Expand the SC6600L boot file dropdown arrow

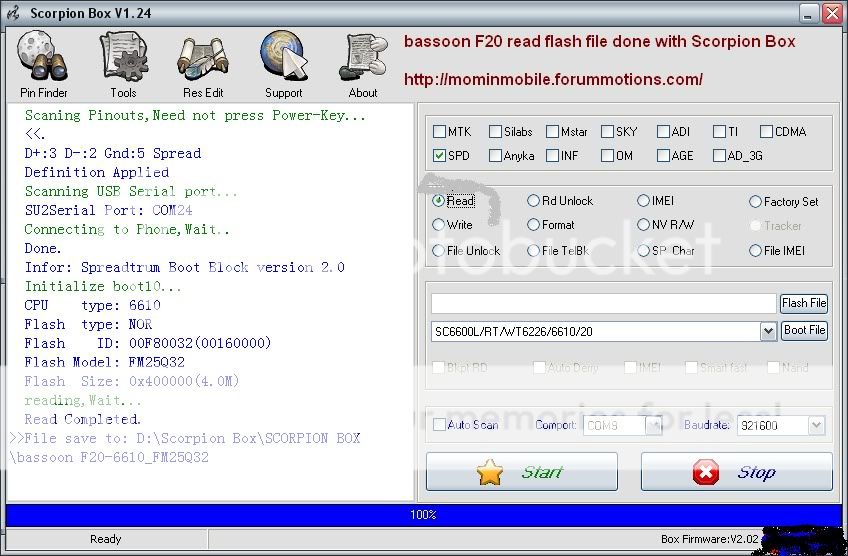coord(768,331)
